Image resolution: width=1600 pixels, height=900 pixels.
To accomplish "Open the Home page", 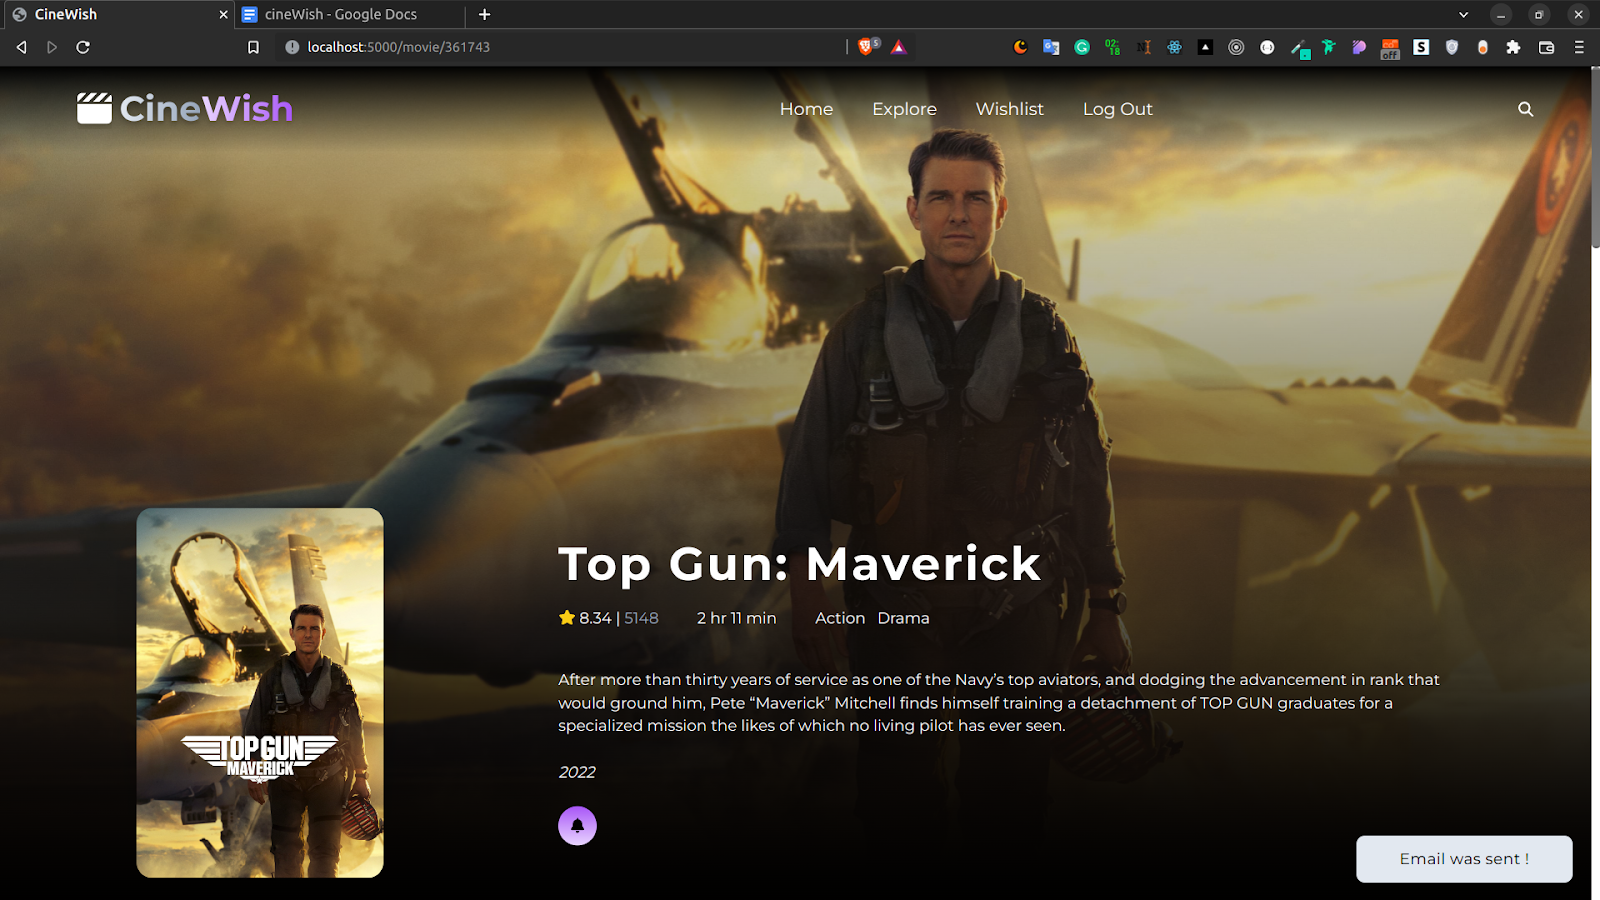I will coord(806,109).
